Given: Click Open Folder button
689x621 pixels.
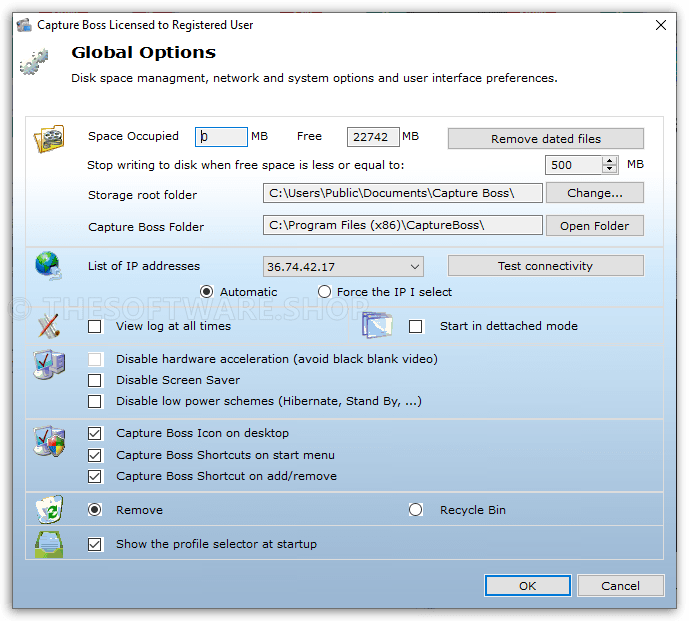Looking at the screenshot, I should 595,225.
